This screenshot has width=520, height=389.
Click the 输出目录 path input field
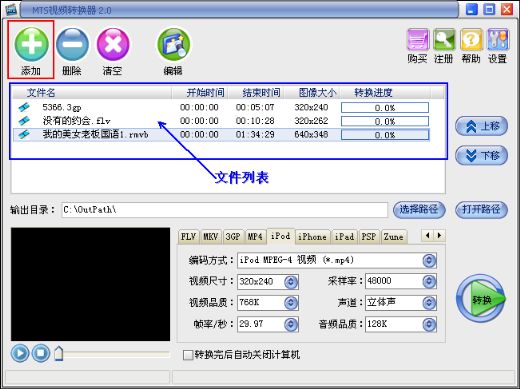click(224, 210)
